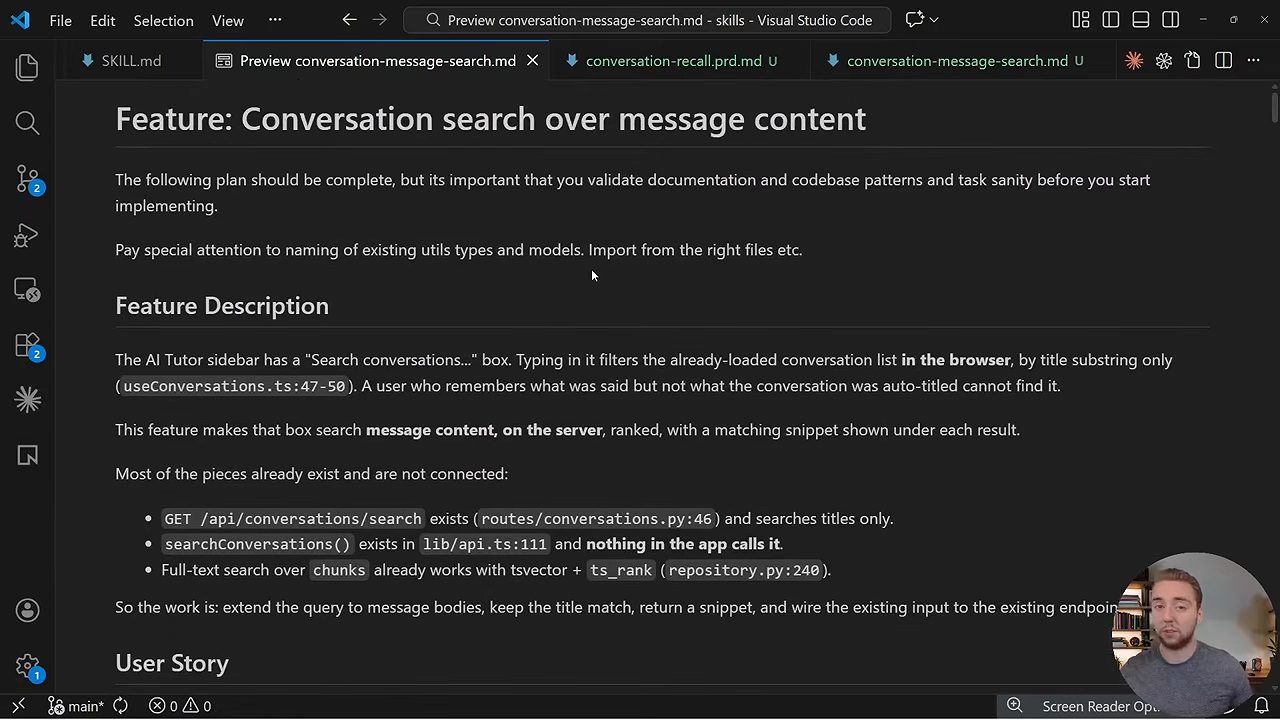Toggle Secondary Side Bar visibility
1280x720 pixels.
[x=1171, y=20]
